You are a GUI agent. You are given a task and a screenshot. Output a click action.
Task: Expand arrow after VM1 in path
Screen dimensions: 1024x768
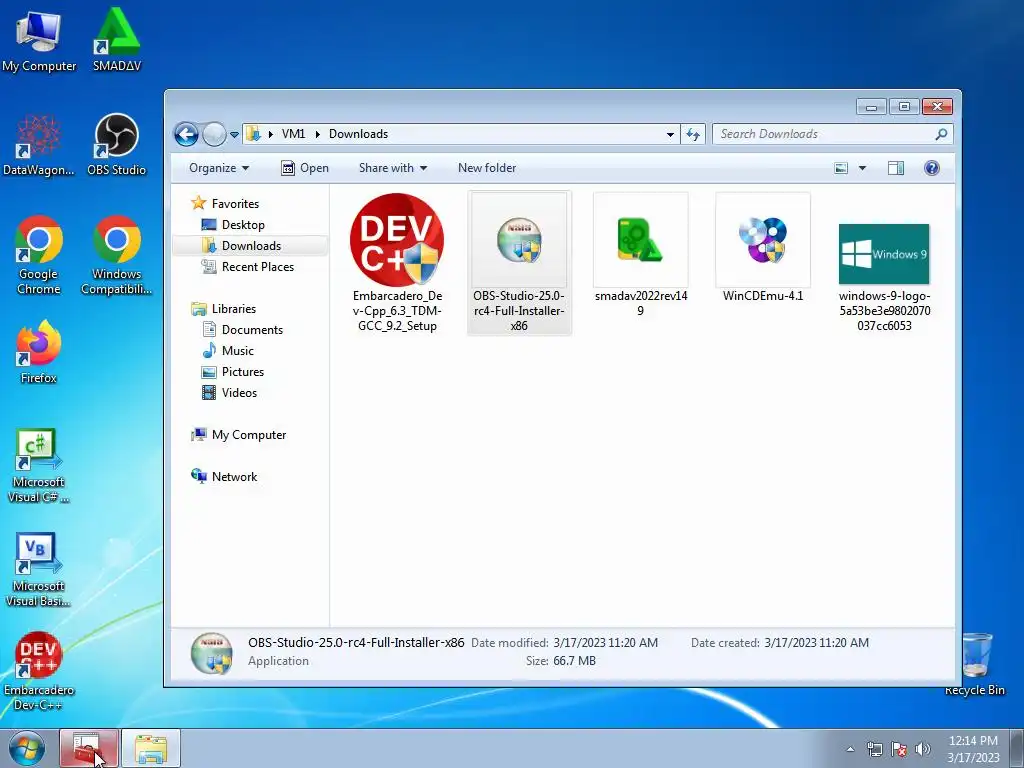coord(317,134)
